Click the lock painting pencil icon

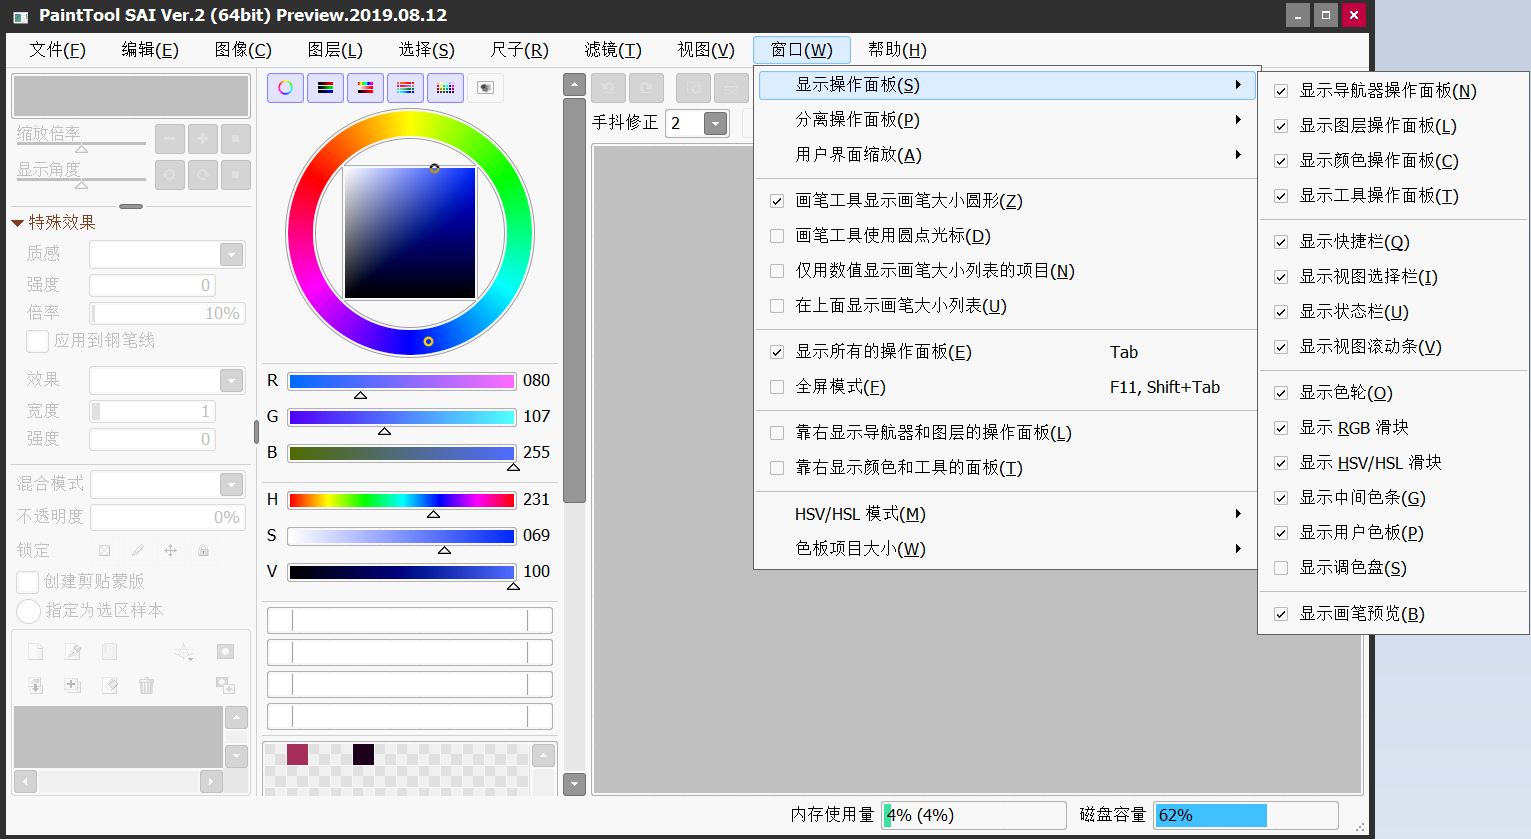pyautogui.click(x=137, y=550)
